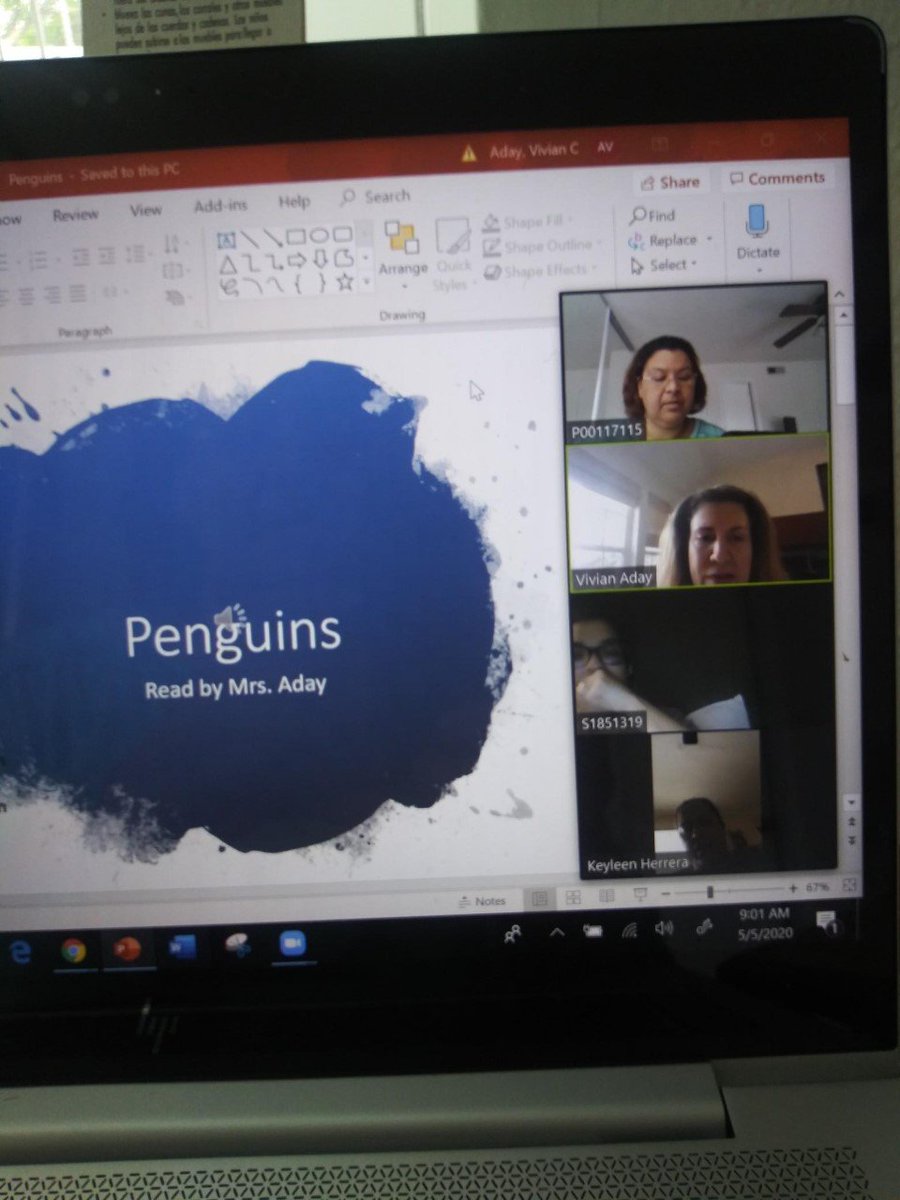Select Vivian Aday video thumbnail
Screen dimensions: 900x1200
[x=699, y=510]
